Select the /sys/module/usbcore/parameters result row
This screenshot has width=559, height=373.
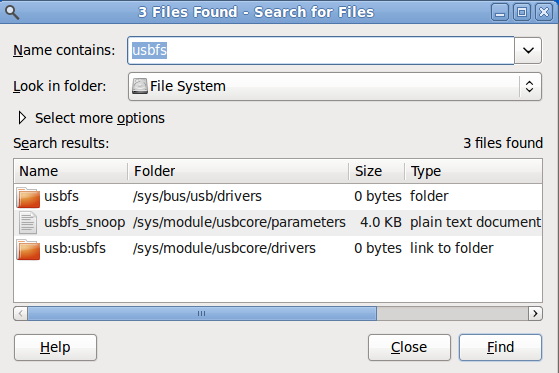(x=278, y=223)
